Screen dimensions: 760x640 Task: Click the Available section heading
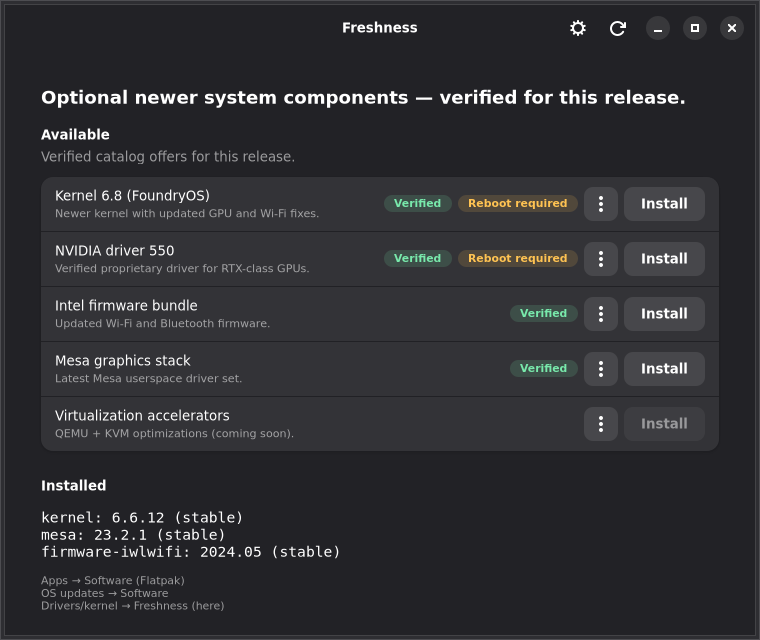75,135
